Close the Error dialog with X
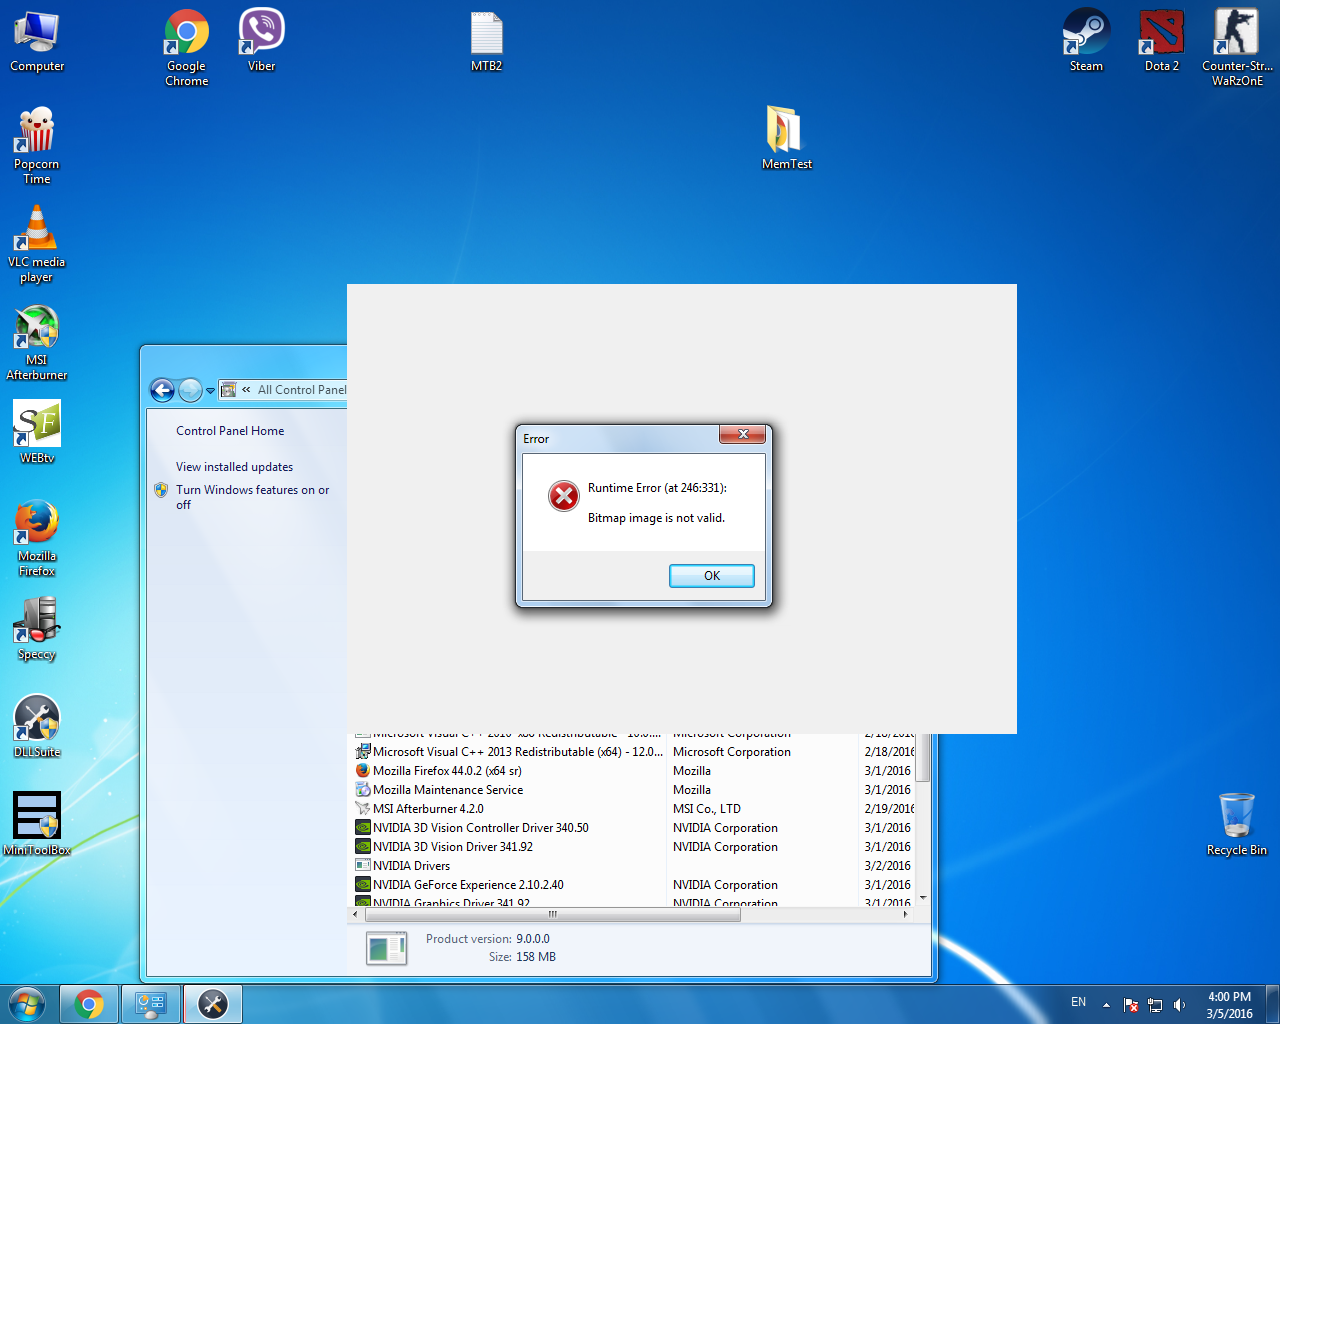Screen dimensions: 1324x1338 743,434
